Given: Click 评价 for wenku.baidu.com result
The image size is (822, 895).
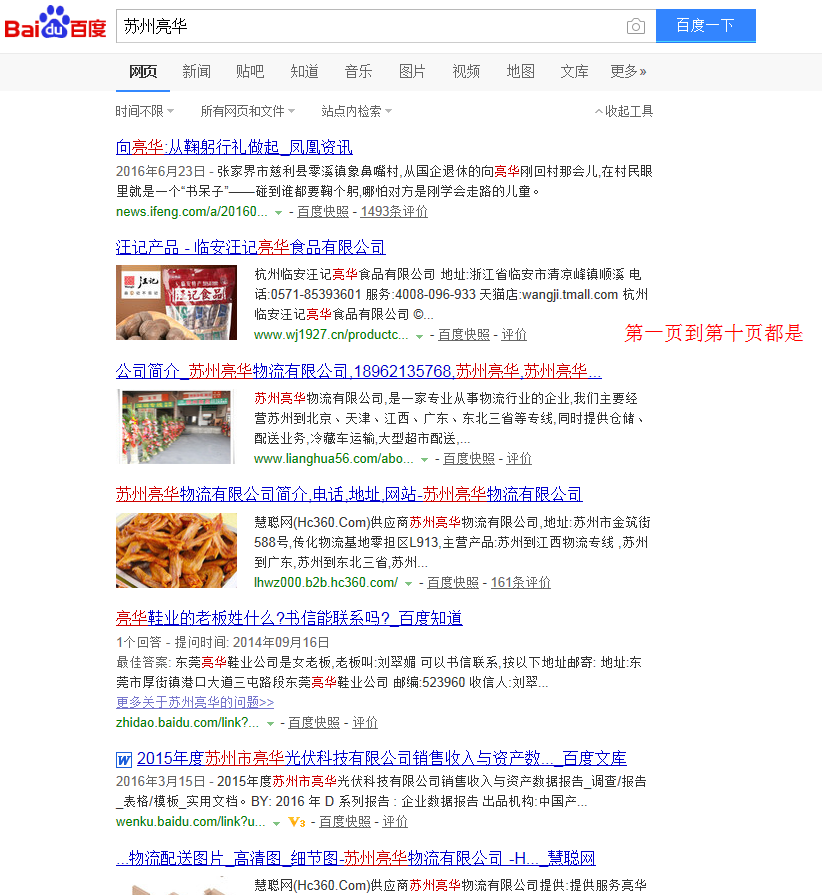Looking at the screenshot, I should [x=395, y=822].
